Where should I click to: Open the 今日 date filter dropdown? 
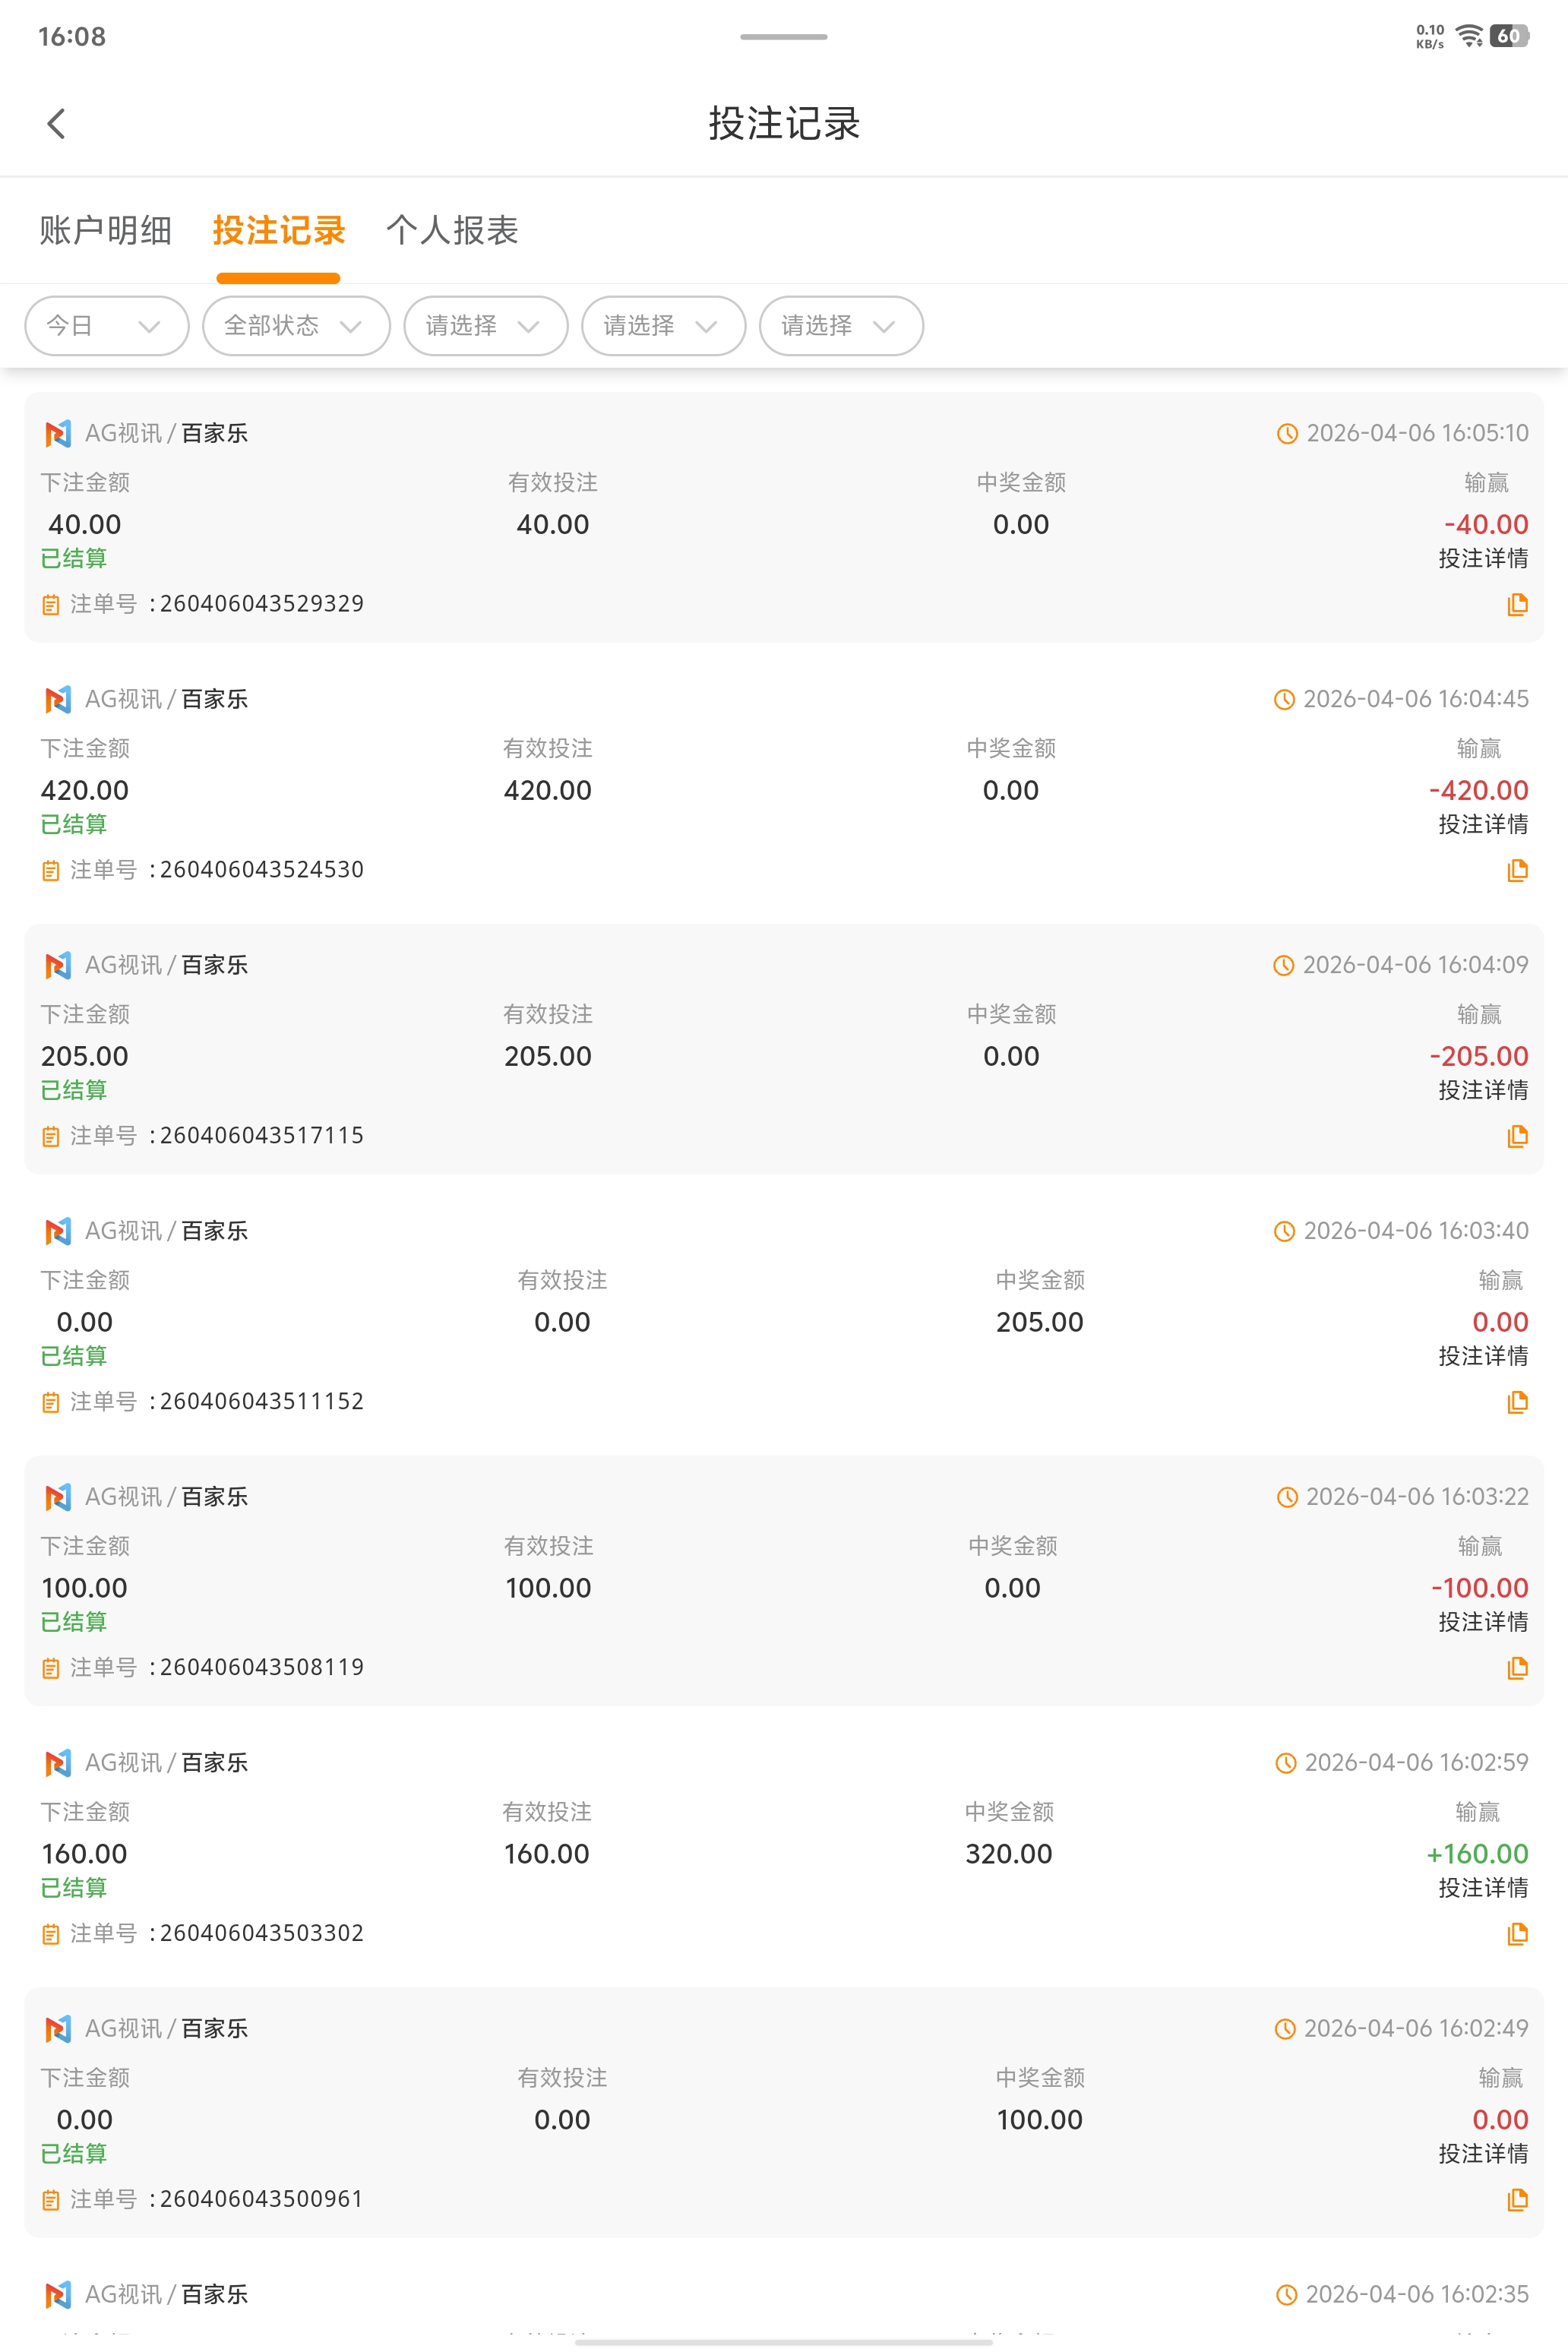pyautogui.click(x=106, y=326)
